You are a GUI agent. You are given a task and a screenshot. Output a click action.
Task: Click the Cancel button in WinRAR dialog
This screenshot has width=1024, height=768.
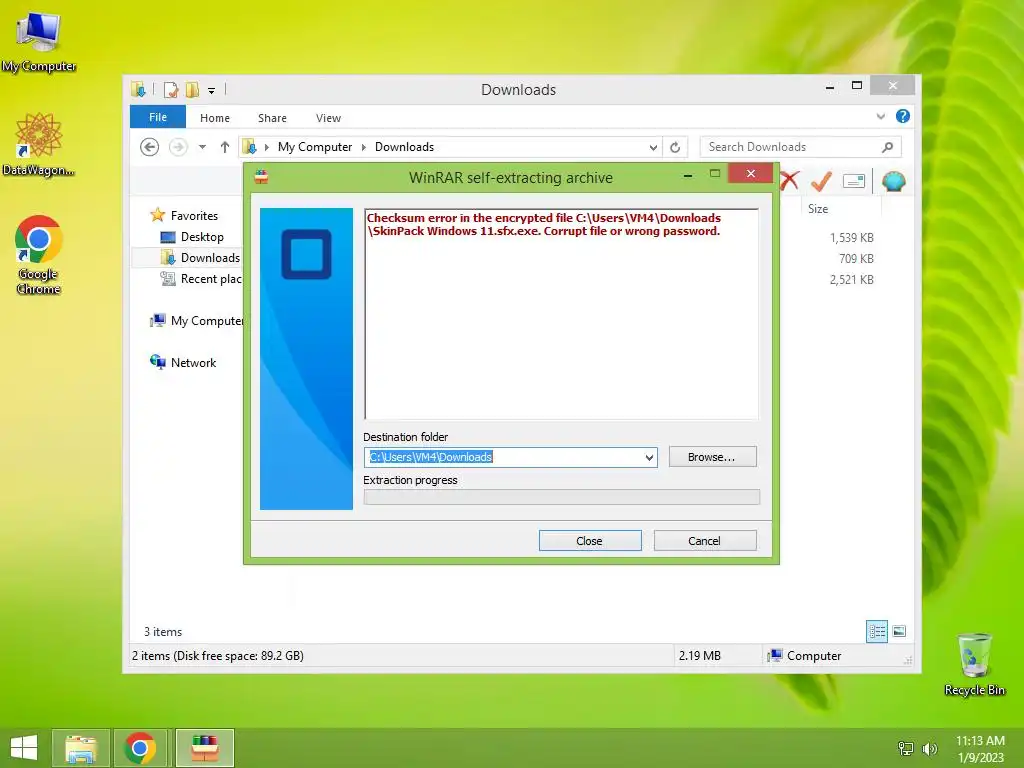(705, 541)
